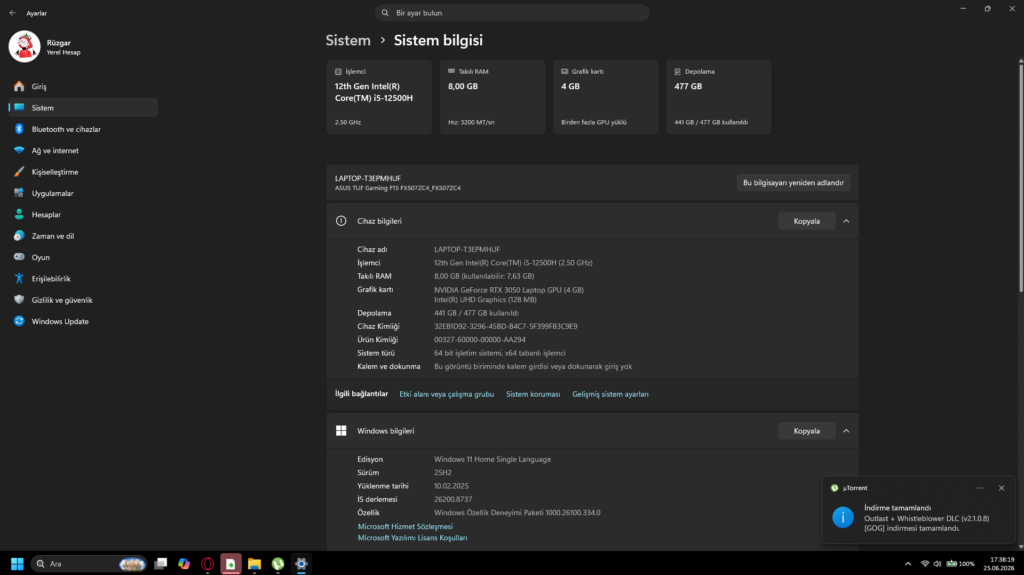1024x575 pixels.
Task: Collapse the Windows bilgileri section chevron
Action: [846, 431]
